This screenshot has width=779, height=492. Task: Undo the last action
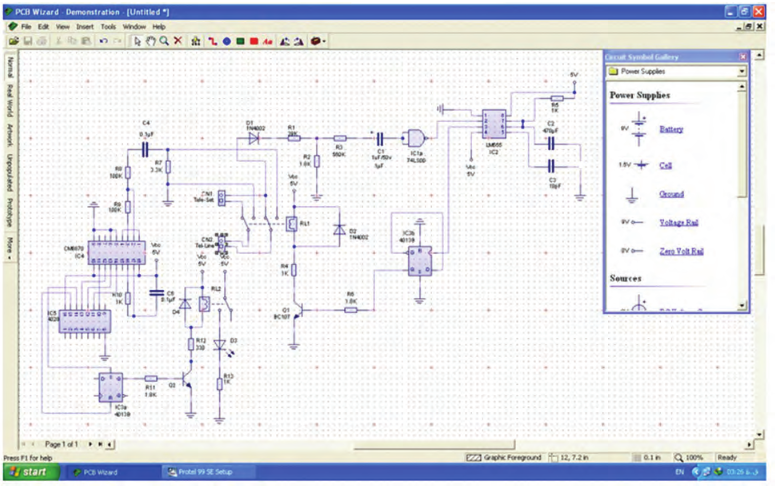pos(103,41)
